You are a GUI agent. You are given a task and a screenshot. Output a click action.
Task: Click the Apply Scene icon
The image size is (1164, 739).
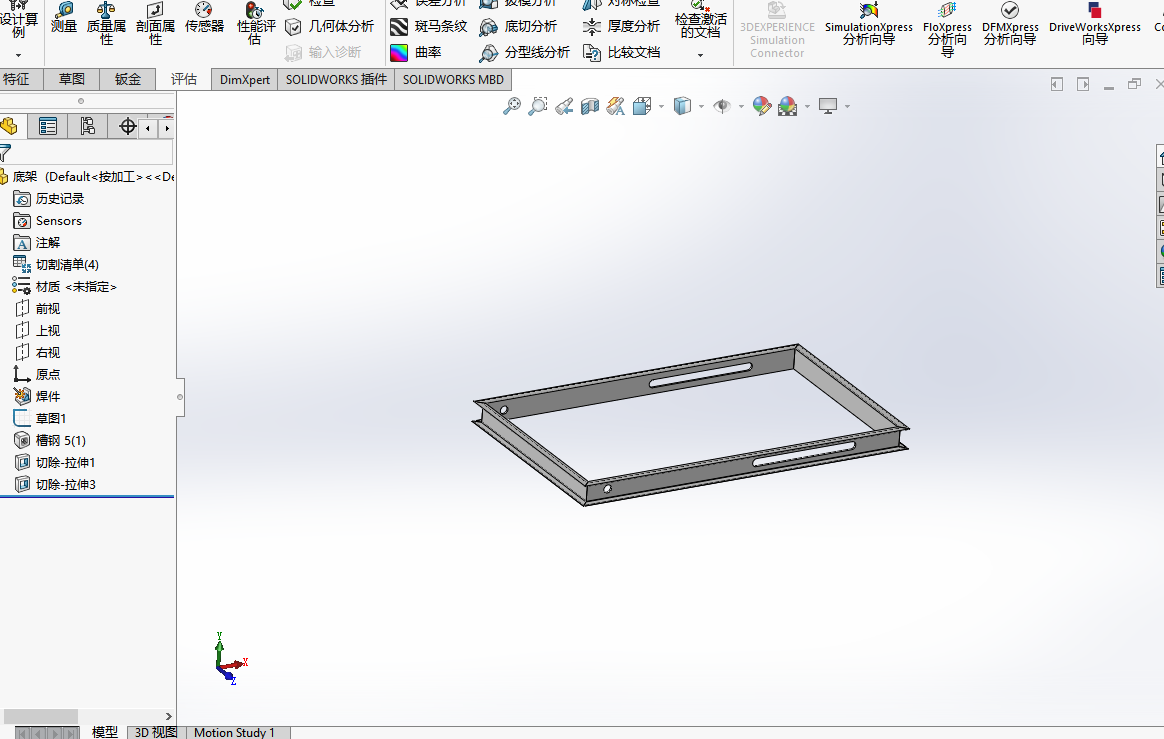point(788,106)
